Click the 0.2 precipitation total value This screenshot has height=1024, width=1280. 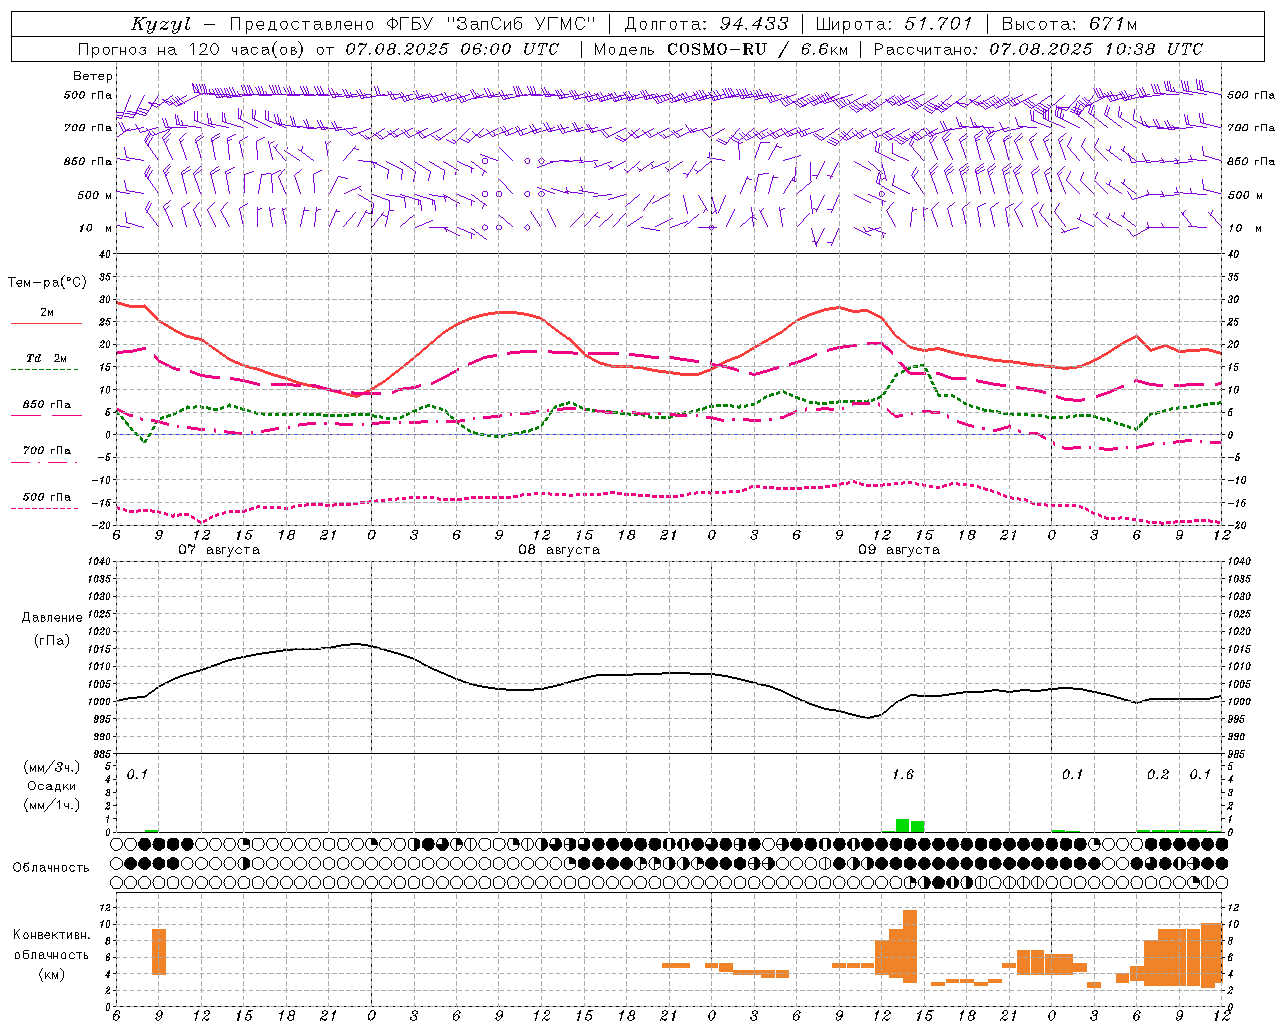1158,775
